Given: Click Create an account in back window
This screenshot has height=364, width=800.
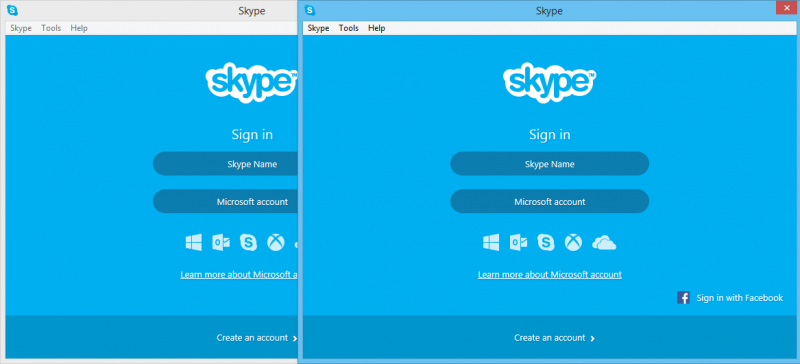Looking at the screenshot, I should click(252, 337).
